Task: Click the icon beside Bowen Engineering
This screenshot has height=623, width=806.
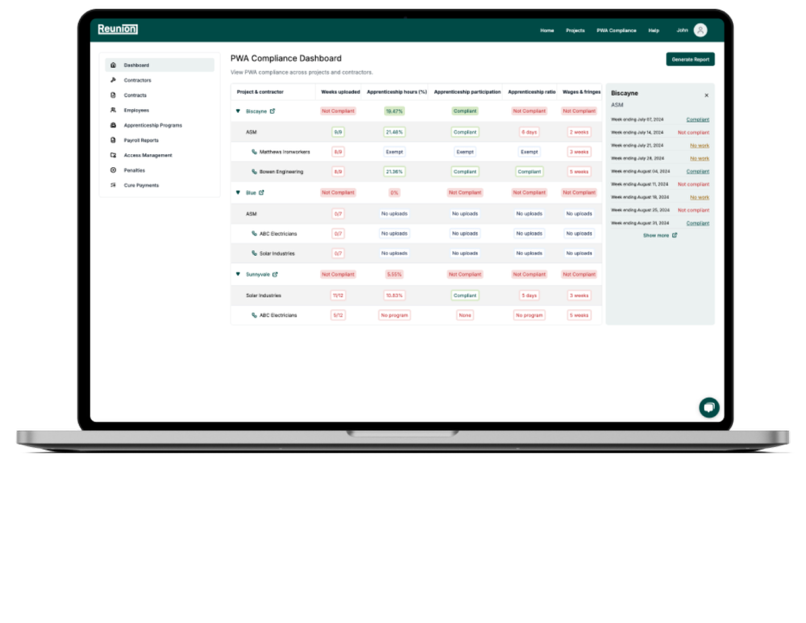Action: 254,172
